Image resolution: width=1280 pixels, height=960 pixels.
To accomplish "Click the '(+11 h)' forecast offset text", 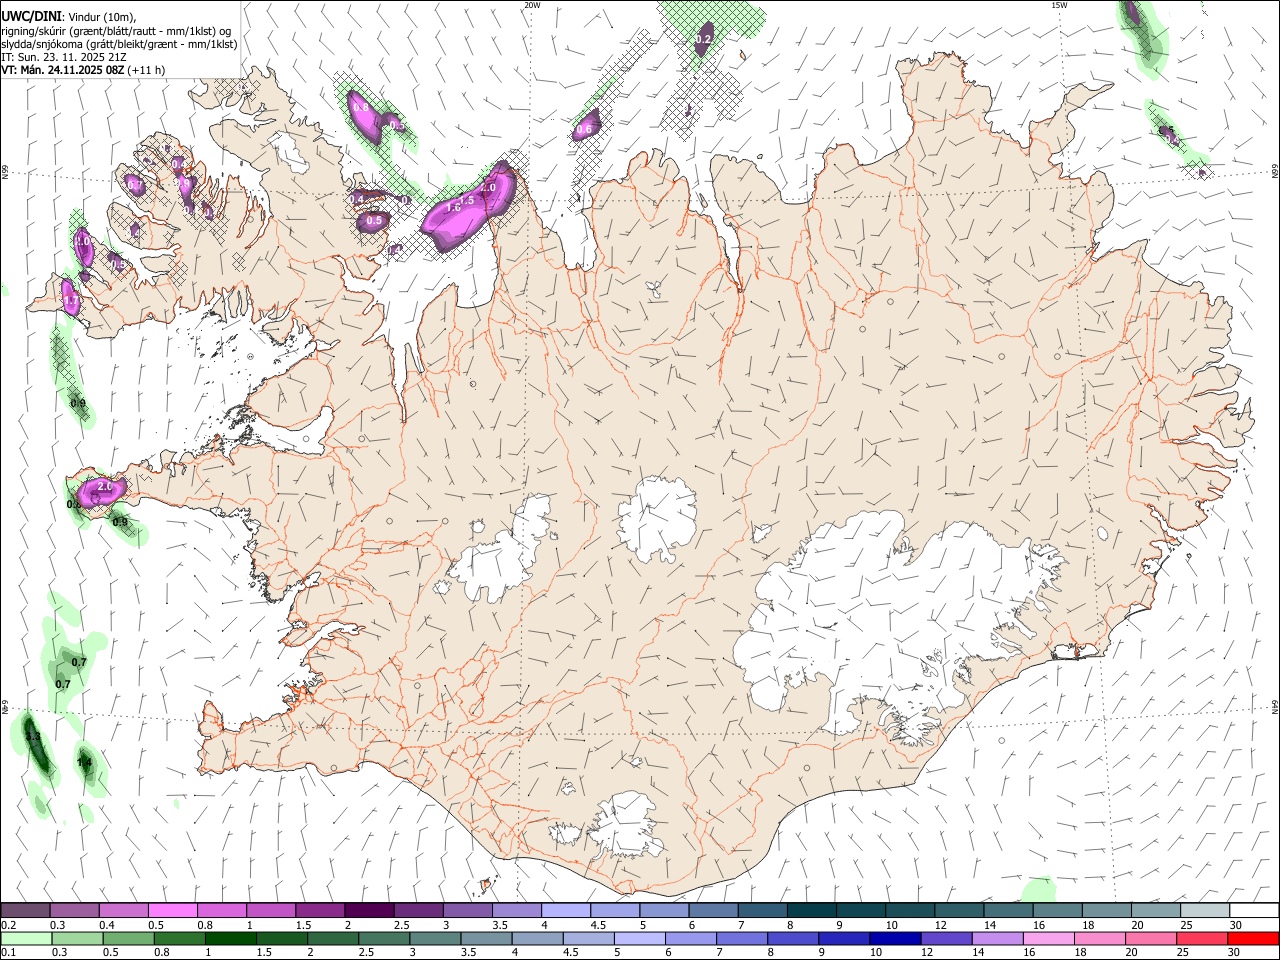I will 146,70.
